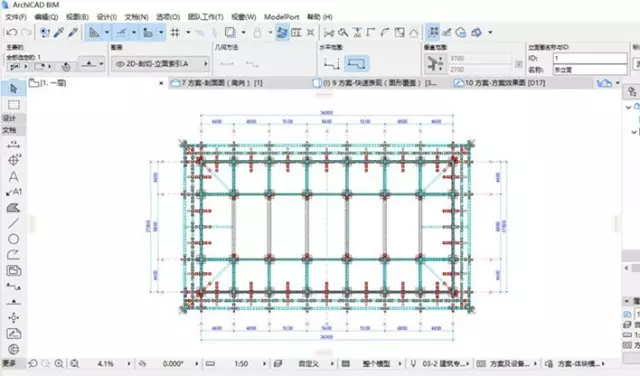Click the find and select icon before the eyedropper
Image resolution: width=640 pixels, height=376 pixels.
45,33
